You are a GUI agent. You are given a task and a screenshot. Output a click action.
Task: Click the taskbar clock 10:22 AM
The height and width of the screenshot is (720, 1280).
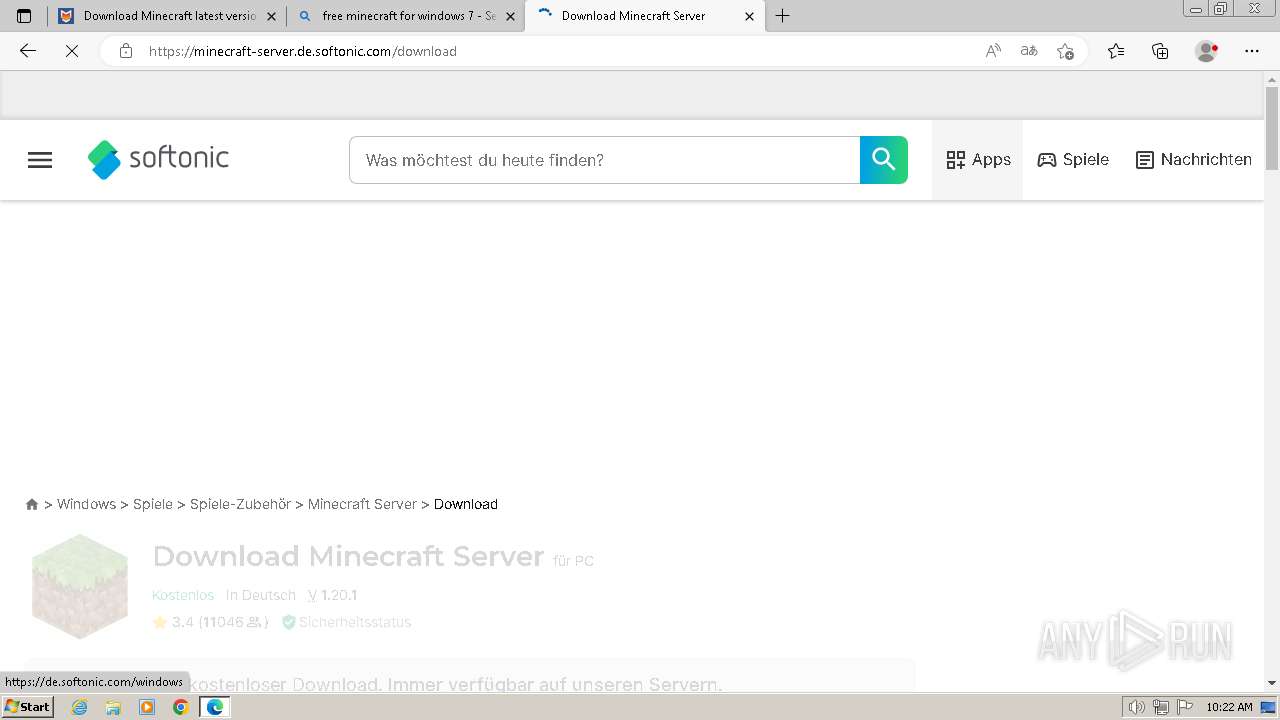(1229, 707)
